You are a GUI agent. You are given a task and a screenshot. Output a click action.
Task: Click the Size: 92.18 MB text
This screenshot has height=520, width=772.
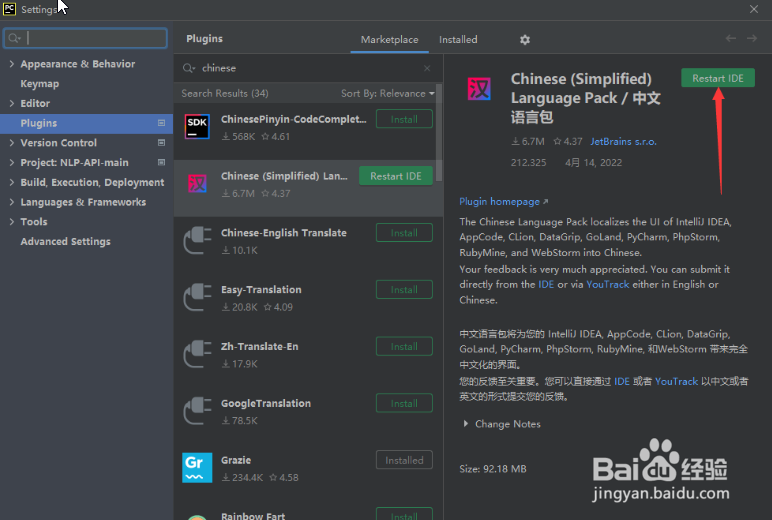[x=493, y=469]
